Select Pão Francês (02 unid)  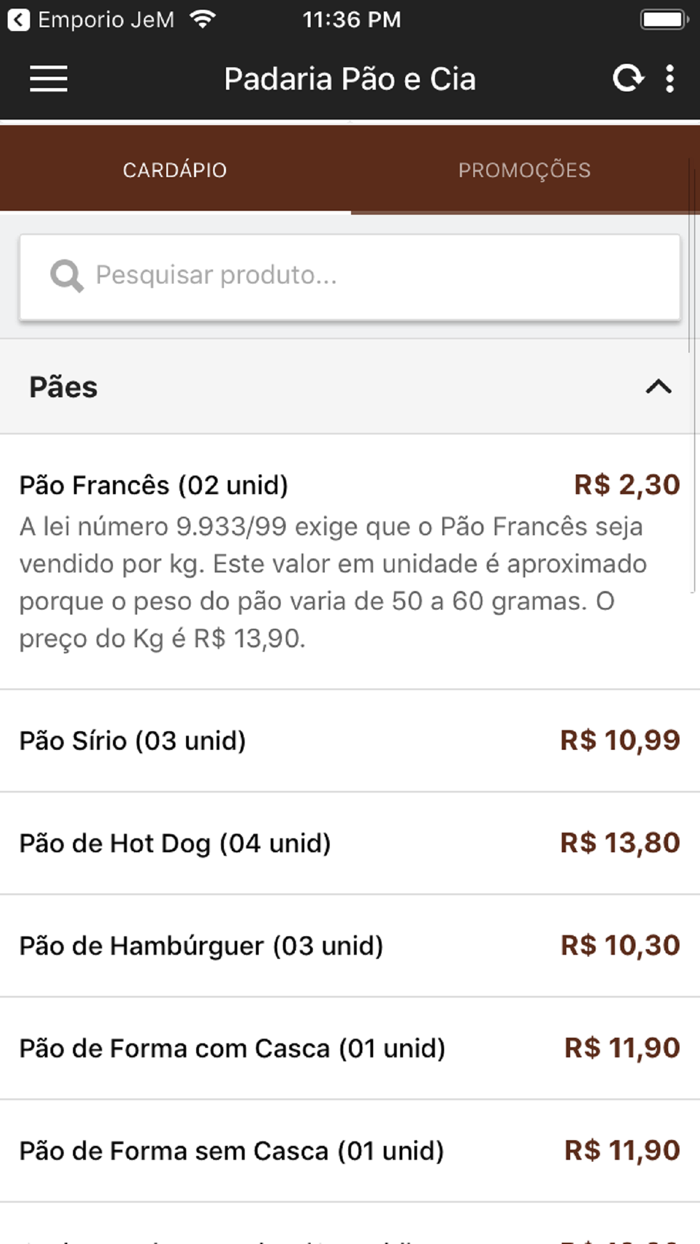[152, 484]
